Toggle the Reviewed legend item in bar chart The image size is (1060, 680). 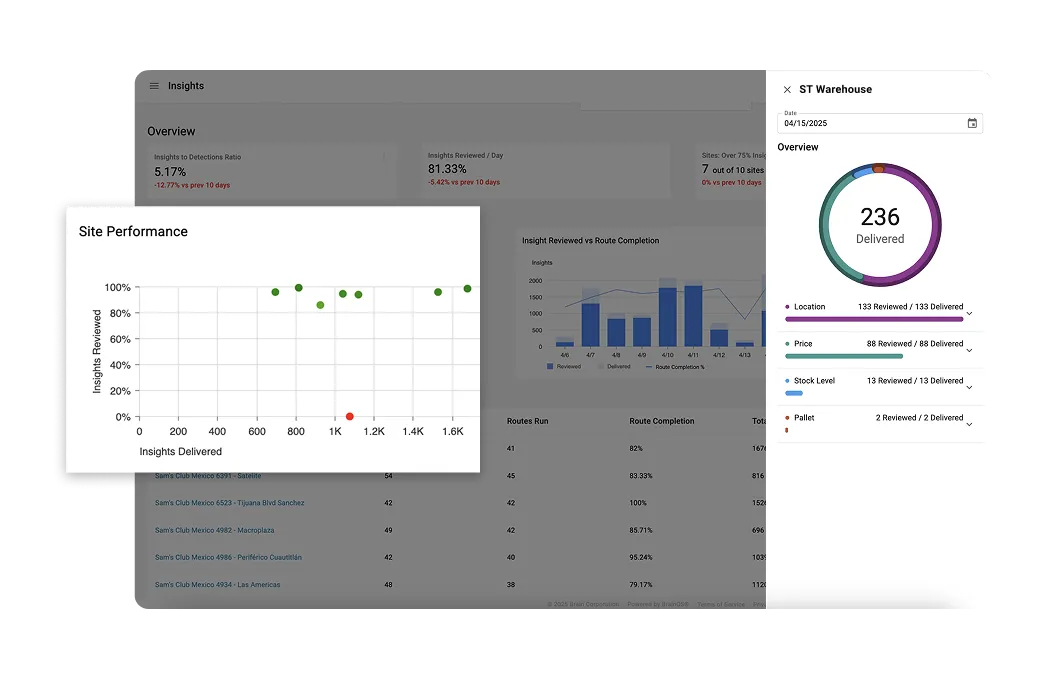point(564,366)
